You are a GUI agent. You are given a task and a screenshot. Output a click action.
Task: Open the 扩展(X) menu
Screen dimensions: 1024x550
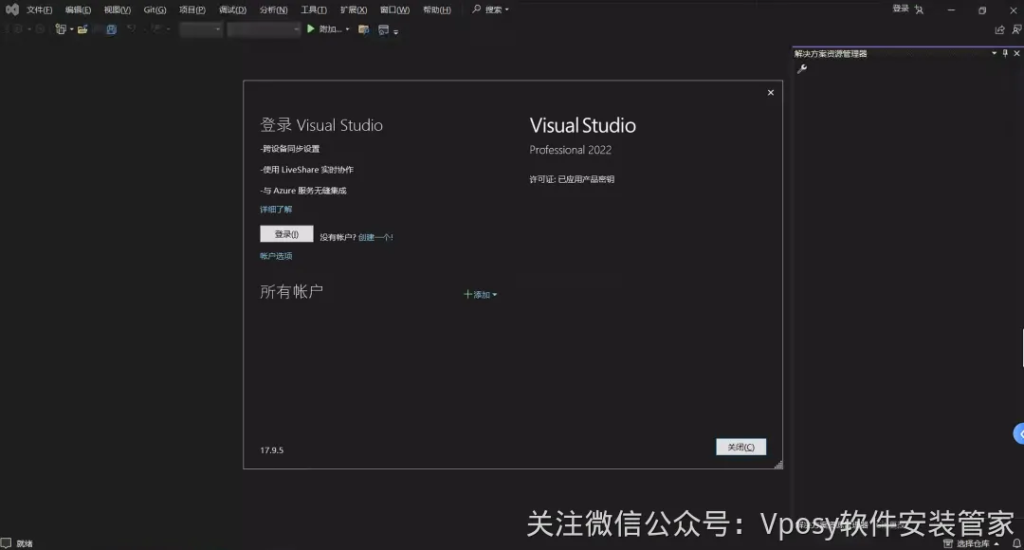tap(354, 10)
